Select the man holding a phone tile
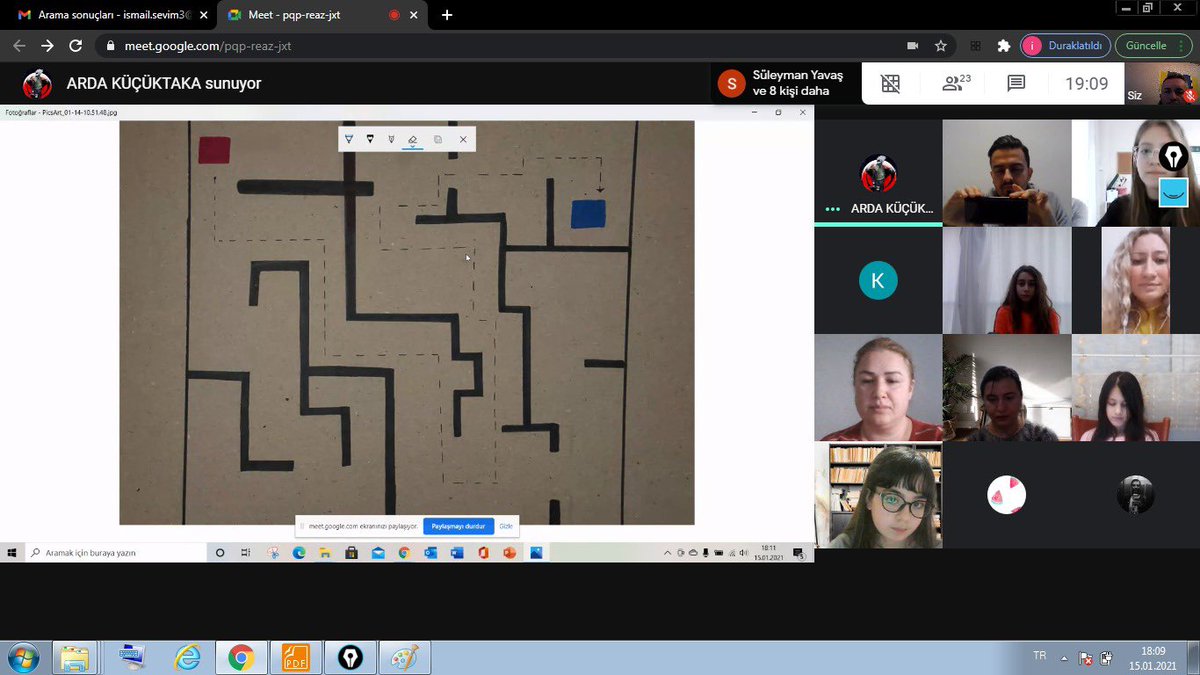1200x675 pixels. pos(1007,173)
